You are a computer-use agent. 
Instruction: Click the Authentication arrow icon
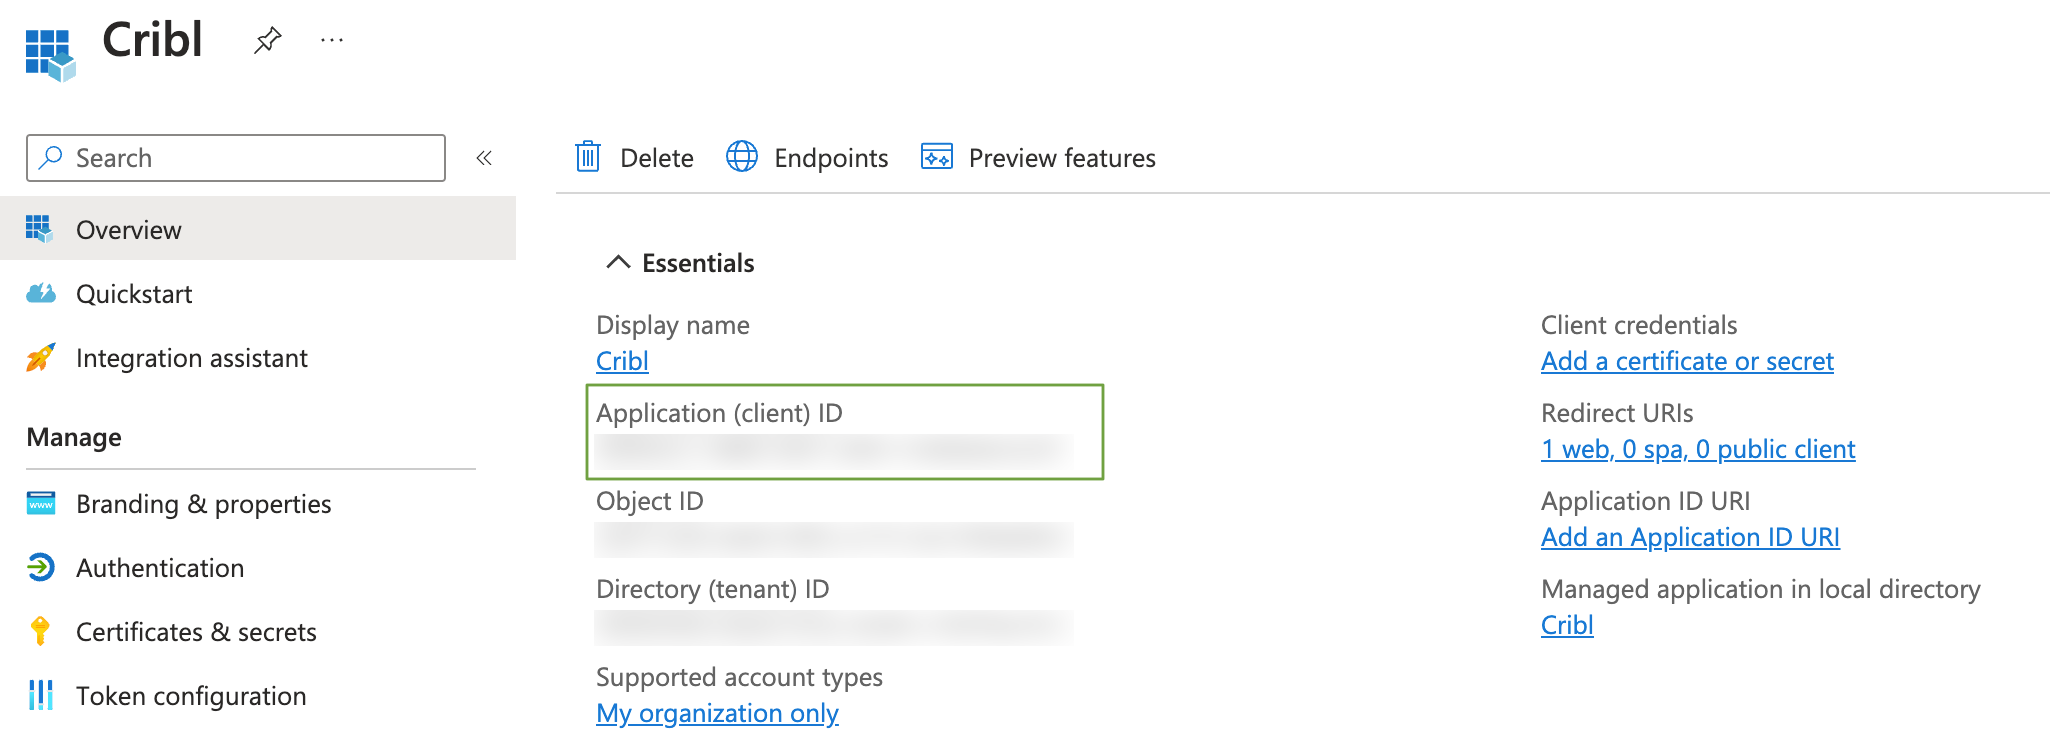coord(41,567)
